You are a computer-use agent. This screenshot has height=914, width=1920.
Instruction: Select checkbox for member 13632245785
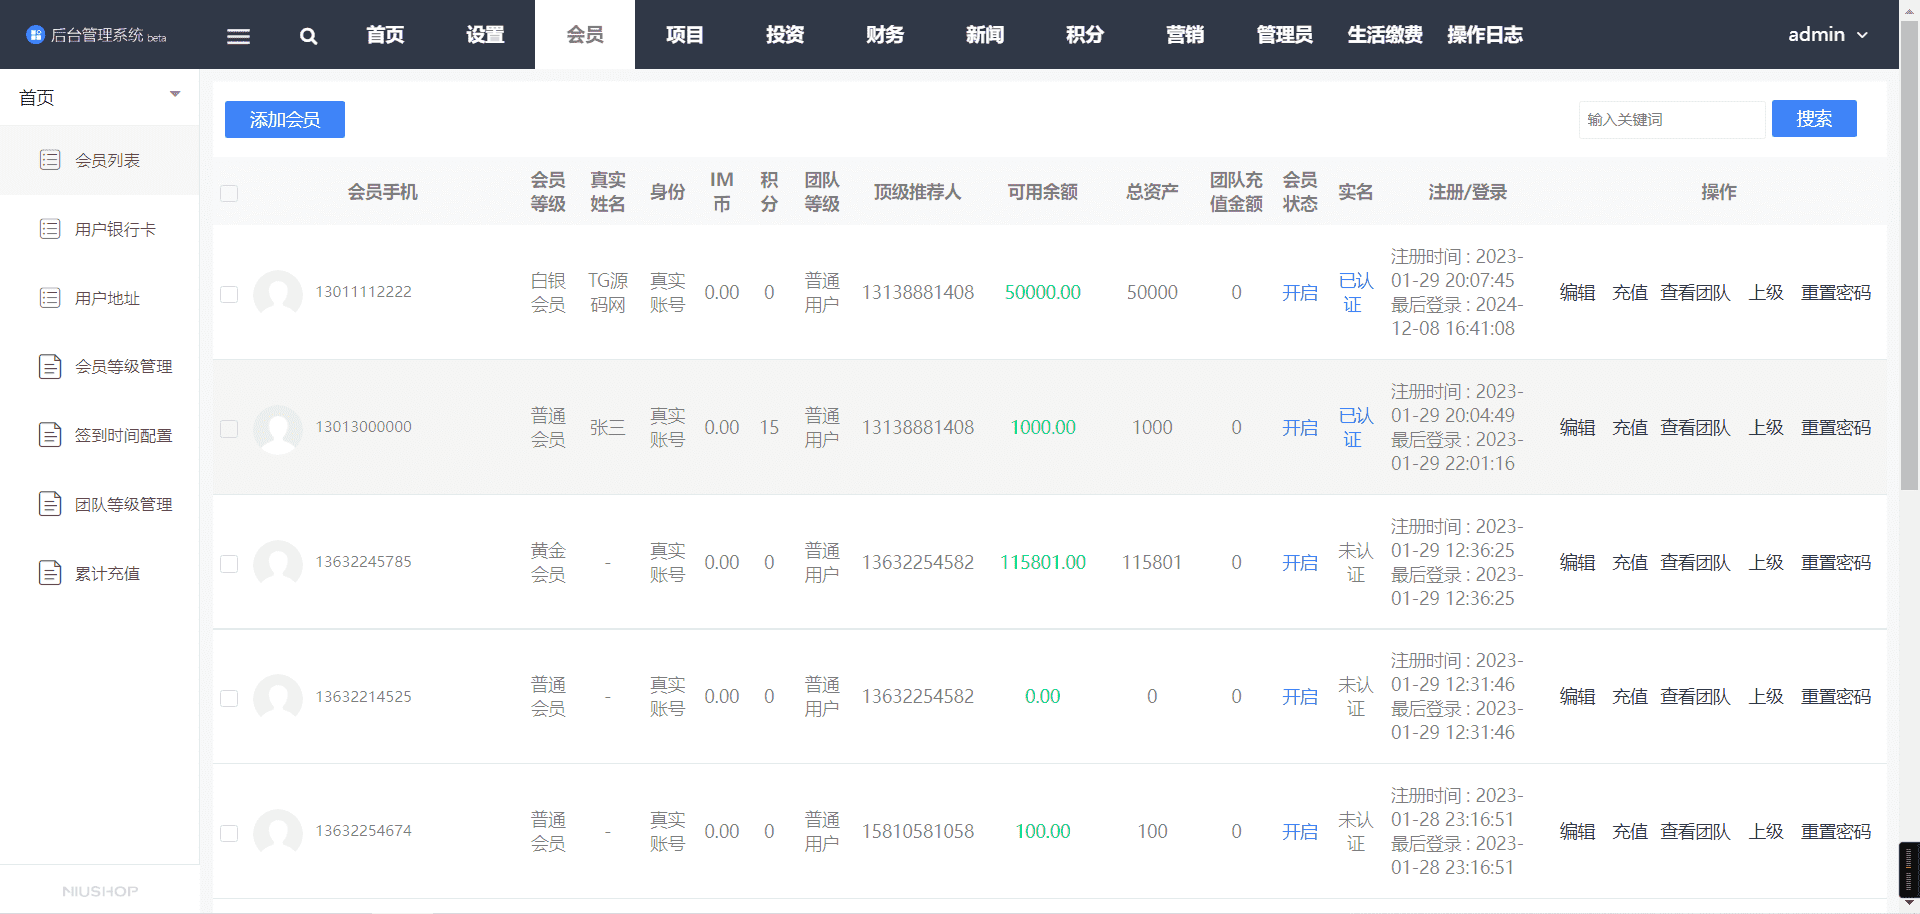tap(229, 563)
